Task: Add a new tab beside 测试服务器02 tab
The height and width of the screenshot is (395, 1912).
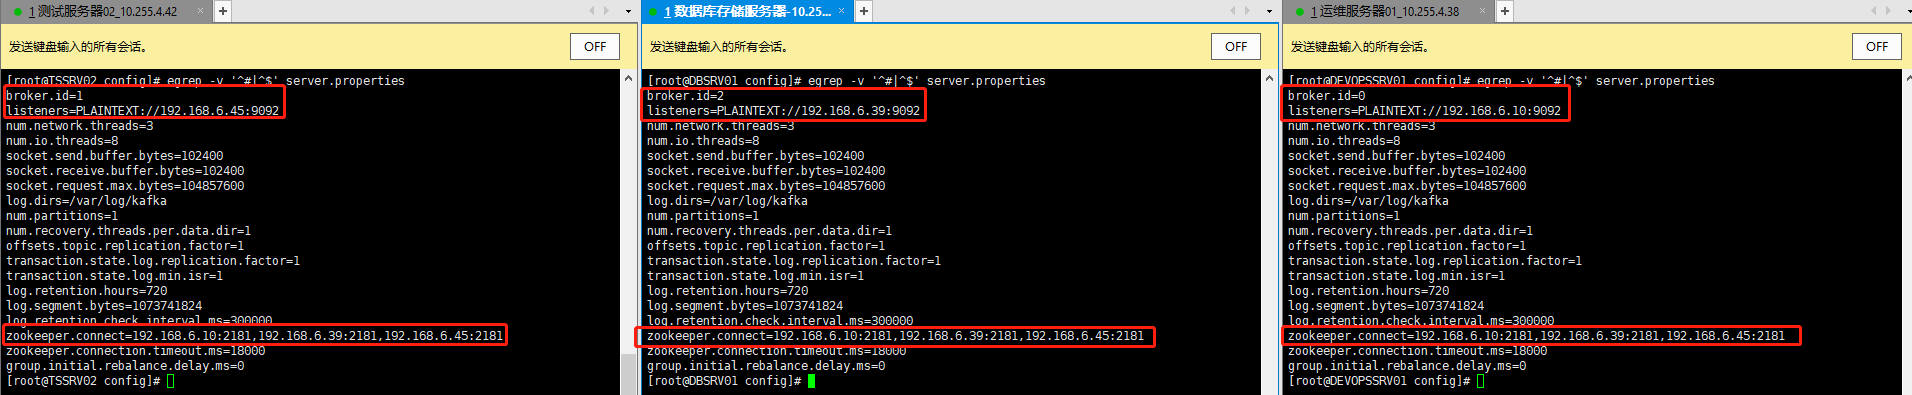Action: coord(223,11)
